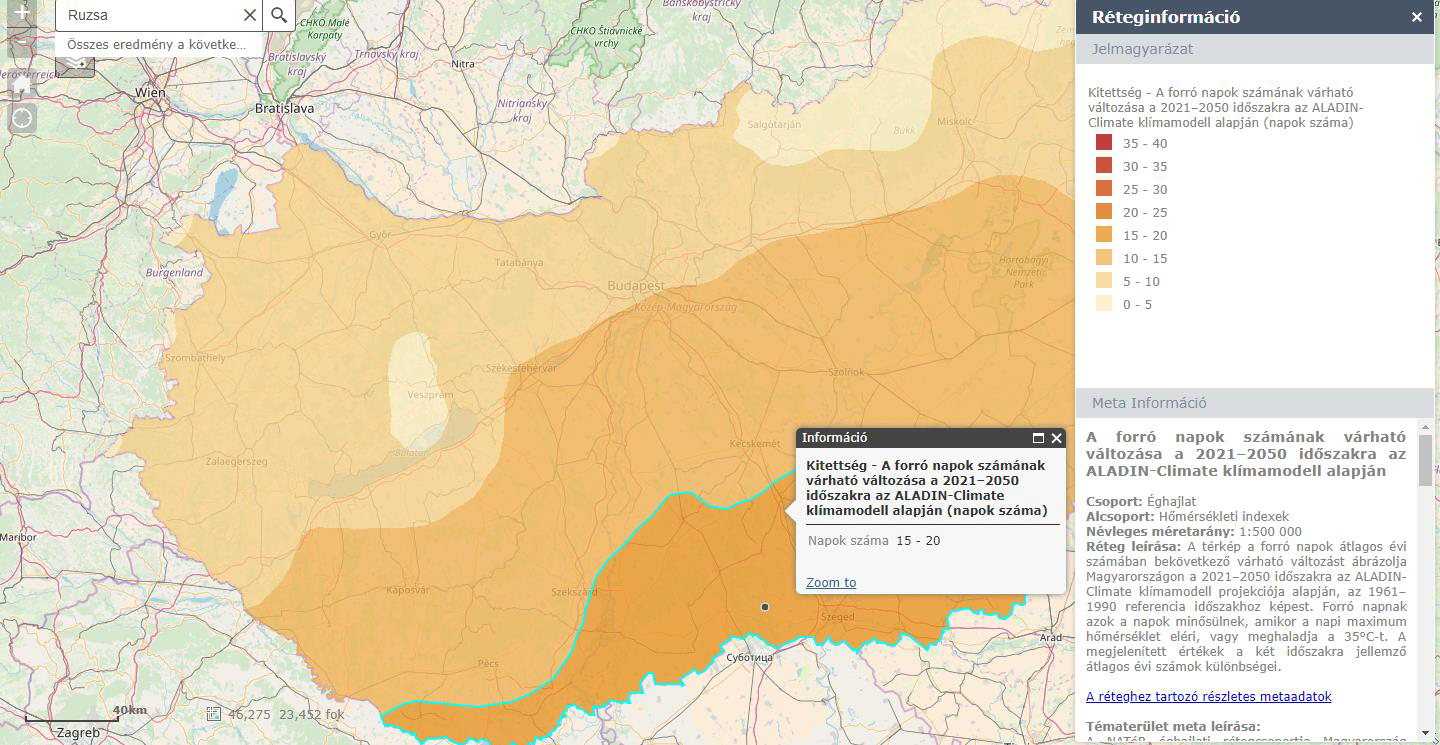The image size is (1440, 745).
Task: Click the coordinate grid icon near coordinates
Action: (213, 714)
